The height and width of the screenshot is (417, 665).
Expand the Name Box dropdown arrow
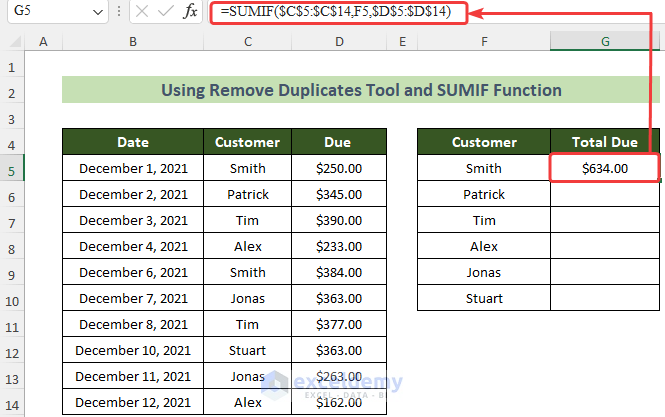(97, 13)
